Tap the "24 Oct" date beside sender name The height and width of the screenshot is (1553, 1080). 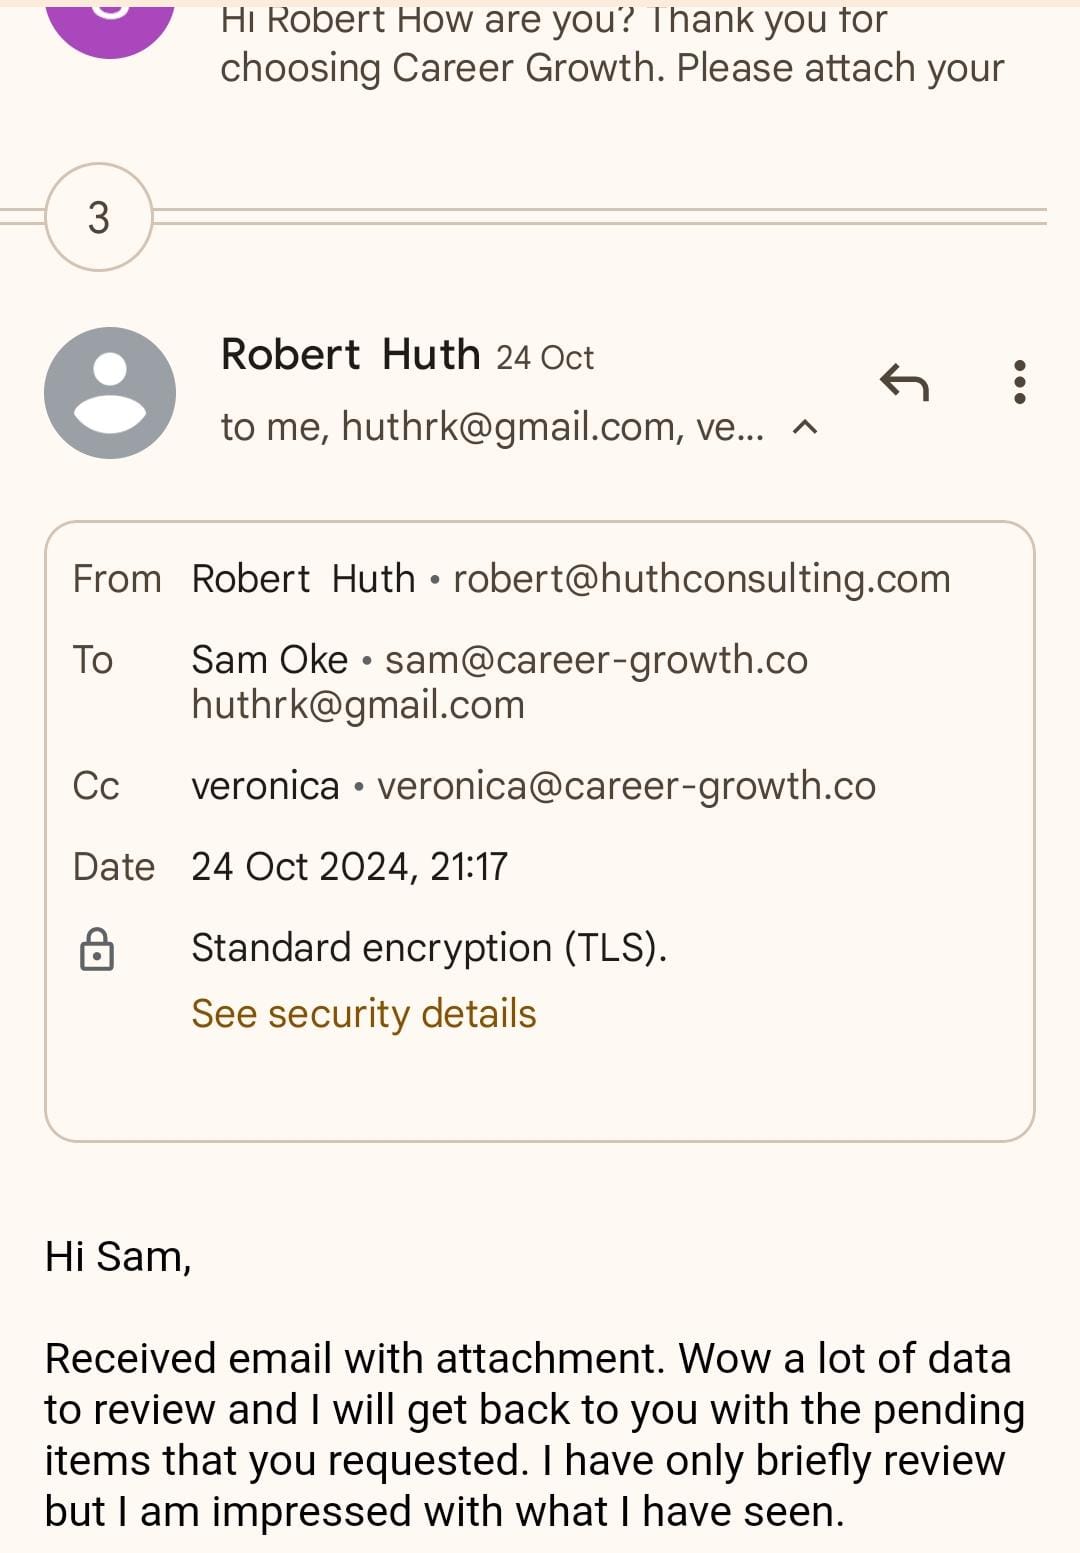click(545, 358)
